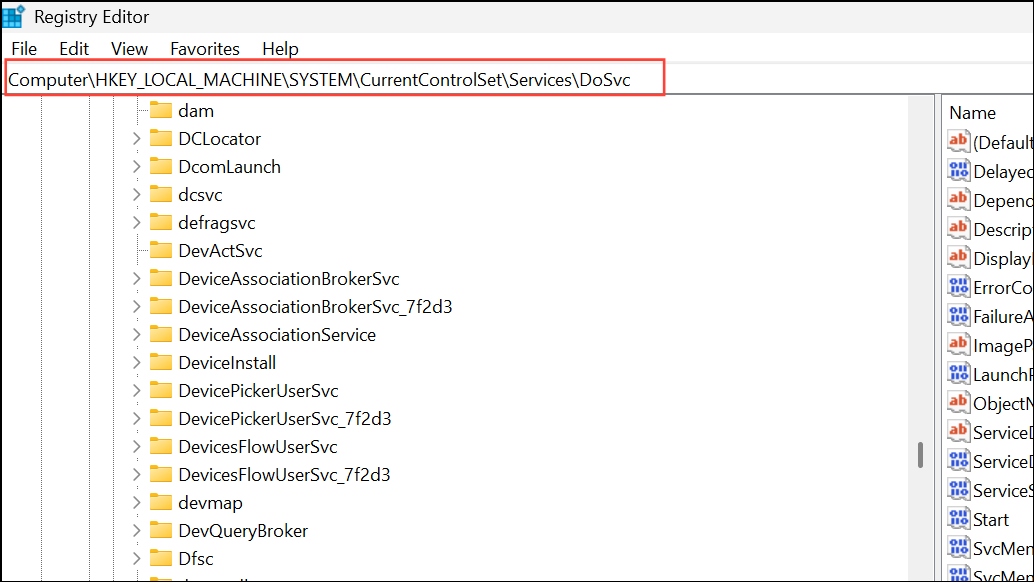Select the DevicesFlowUserSvc_7f2d3 key label
Image resolution: width=1034 pixels, height=582 pixels.
coord(284,475)
